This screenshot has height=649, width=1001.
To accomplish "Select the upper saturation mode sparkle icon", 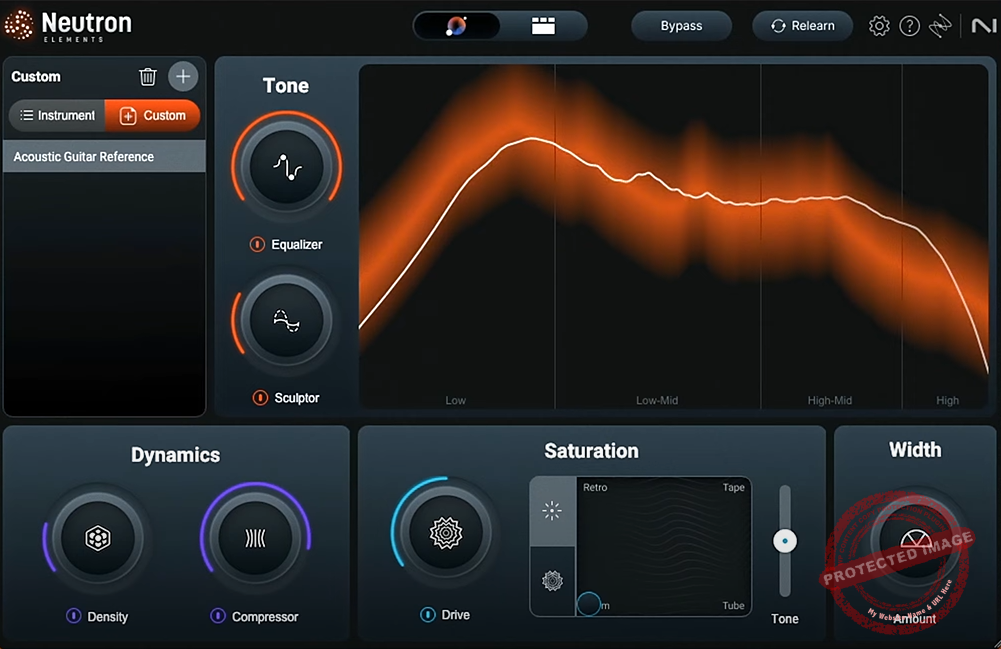I will point(553,511).
